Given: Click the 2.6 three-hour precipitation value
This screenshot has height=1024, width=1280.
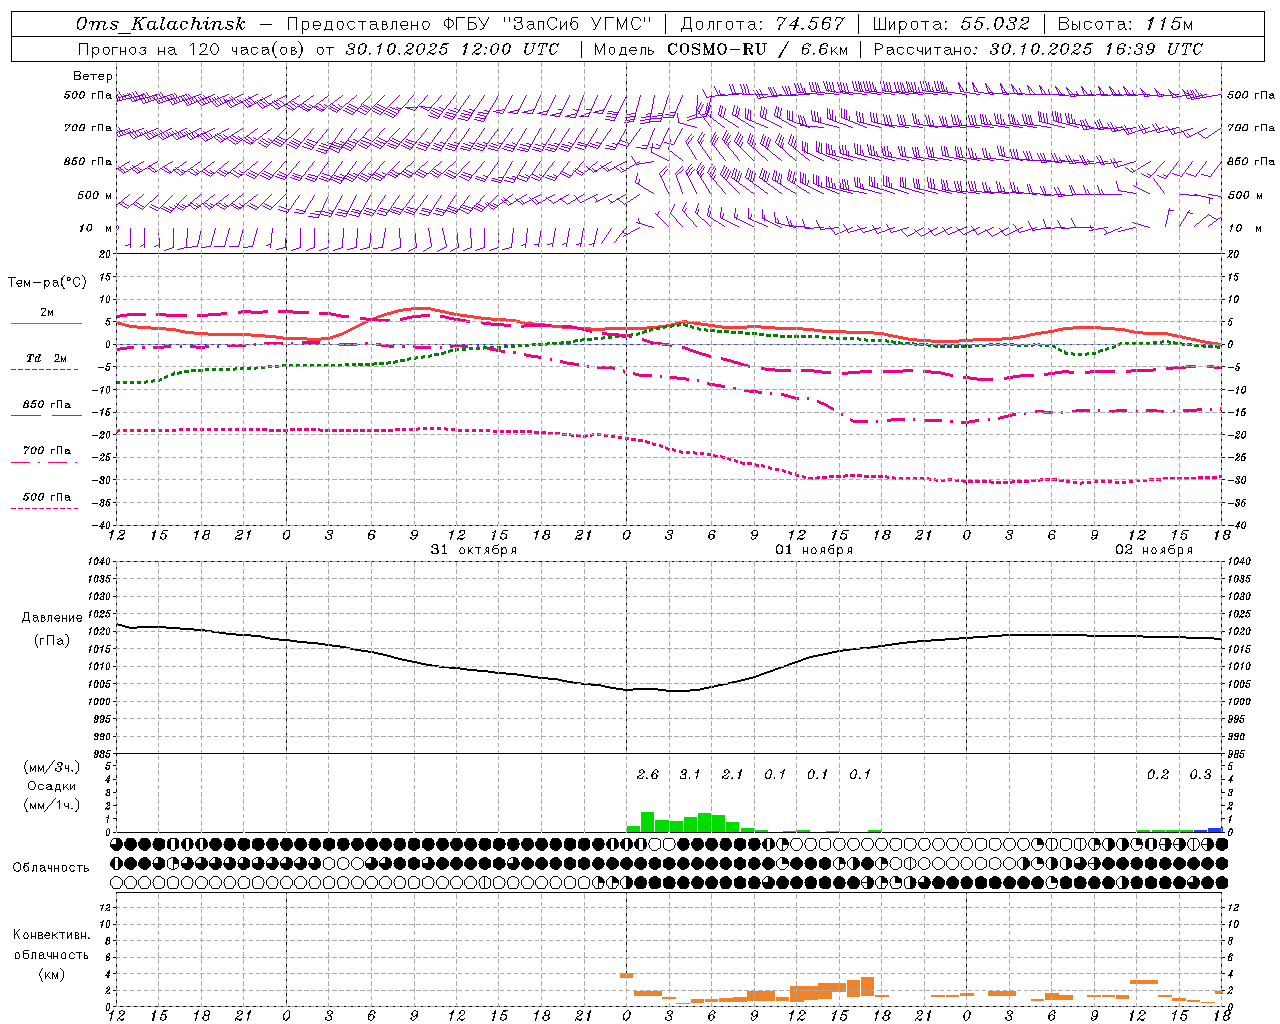Looking at the screenshot, I should coord(648,774).
